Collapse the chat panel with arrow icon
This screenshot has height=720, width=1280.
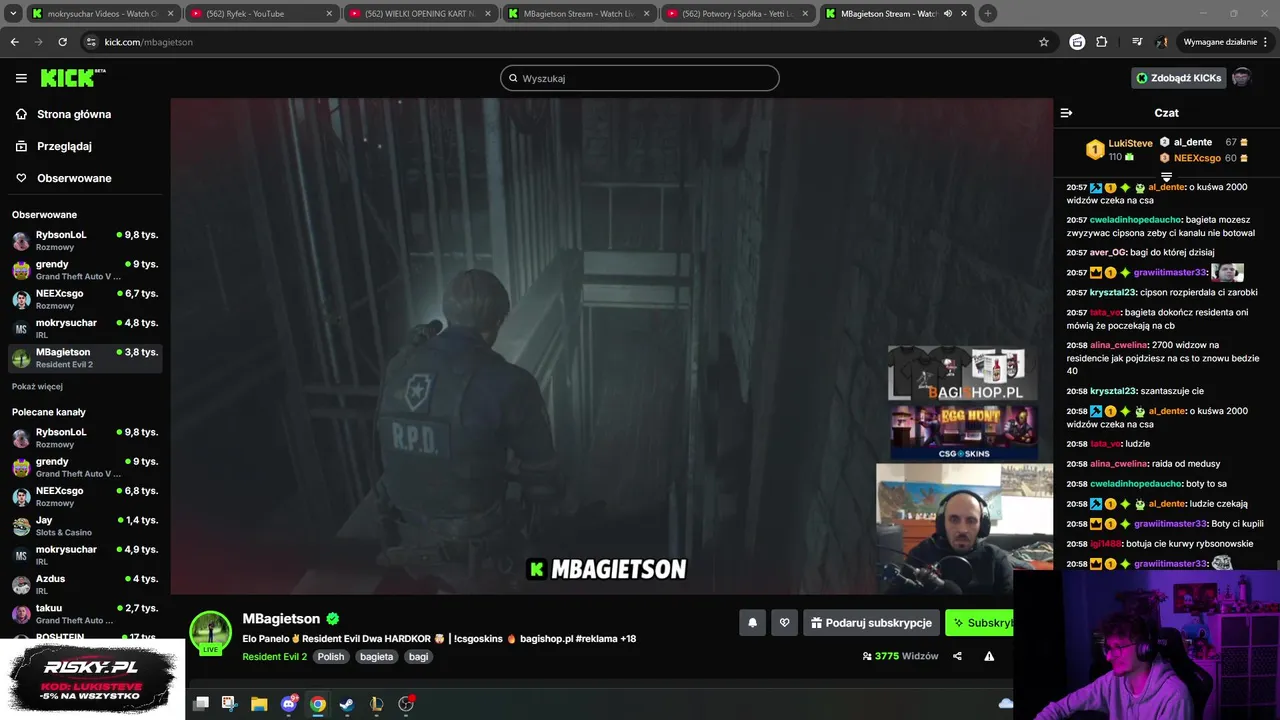[x=1066, y=113]
